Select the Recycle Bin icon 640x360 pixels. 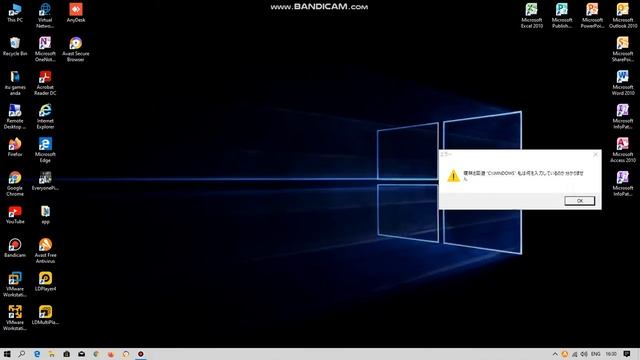pyautogui.click(x=15, y=46)
